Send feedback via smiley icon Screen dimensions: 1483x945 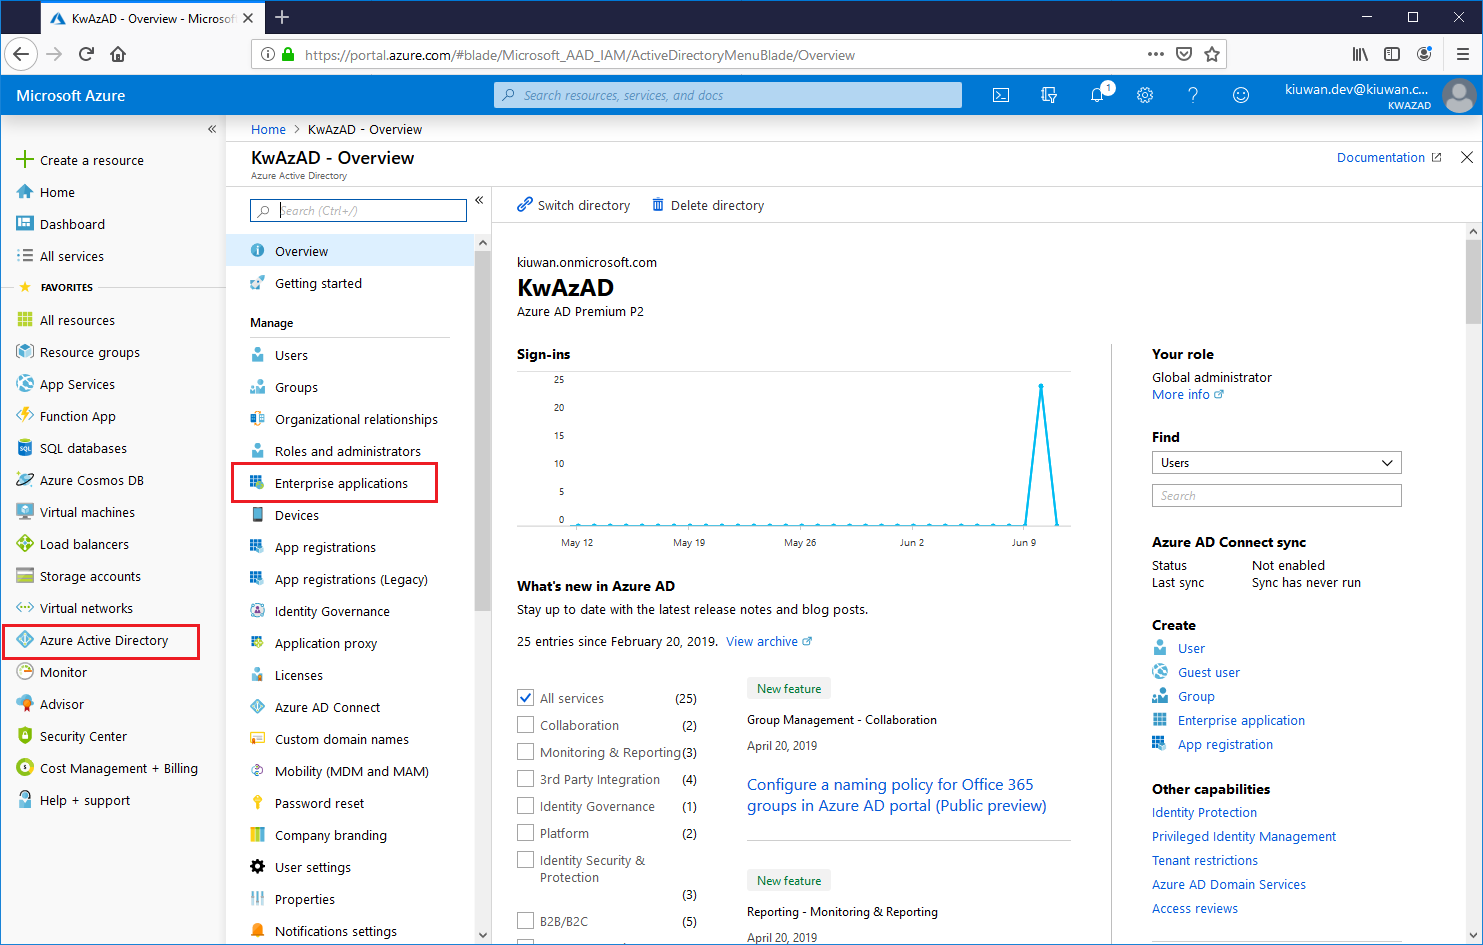pyautogui.click(x=1241, y=95)
